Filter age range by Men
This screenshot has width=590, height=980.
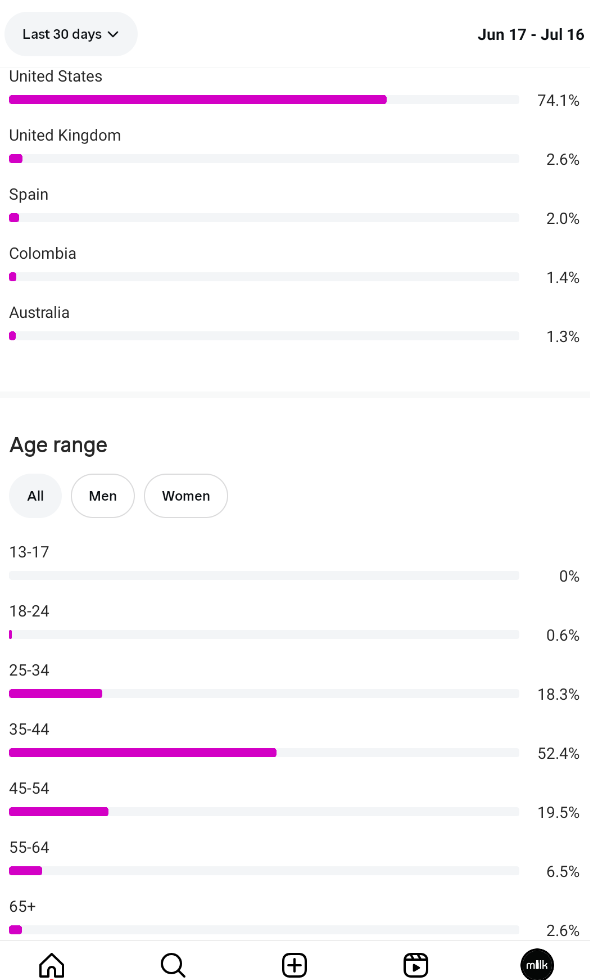coord(102,496)
